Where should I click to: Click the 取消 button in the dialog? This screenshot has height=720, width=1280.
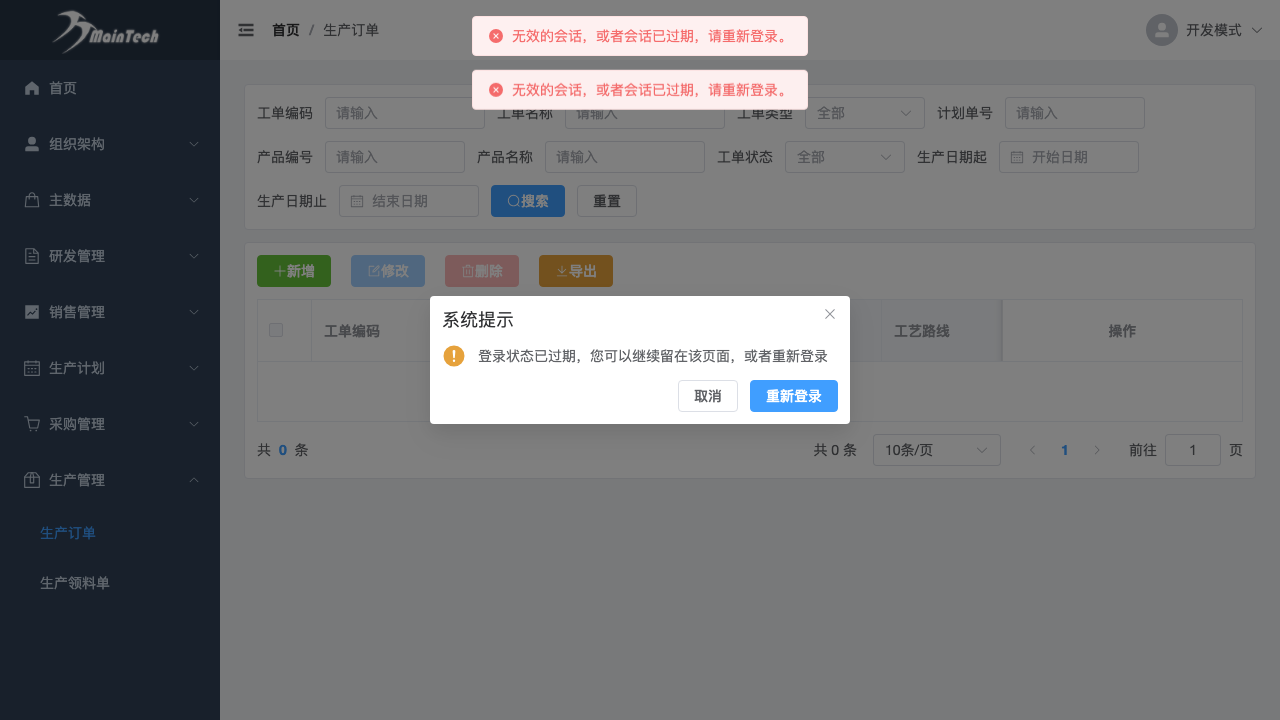[x=707, y=396]
